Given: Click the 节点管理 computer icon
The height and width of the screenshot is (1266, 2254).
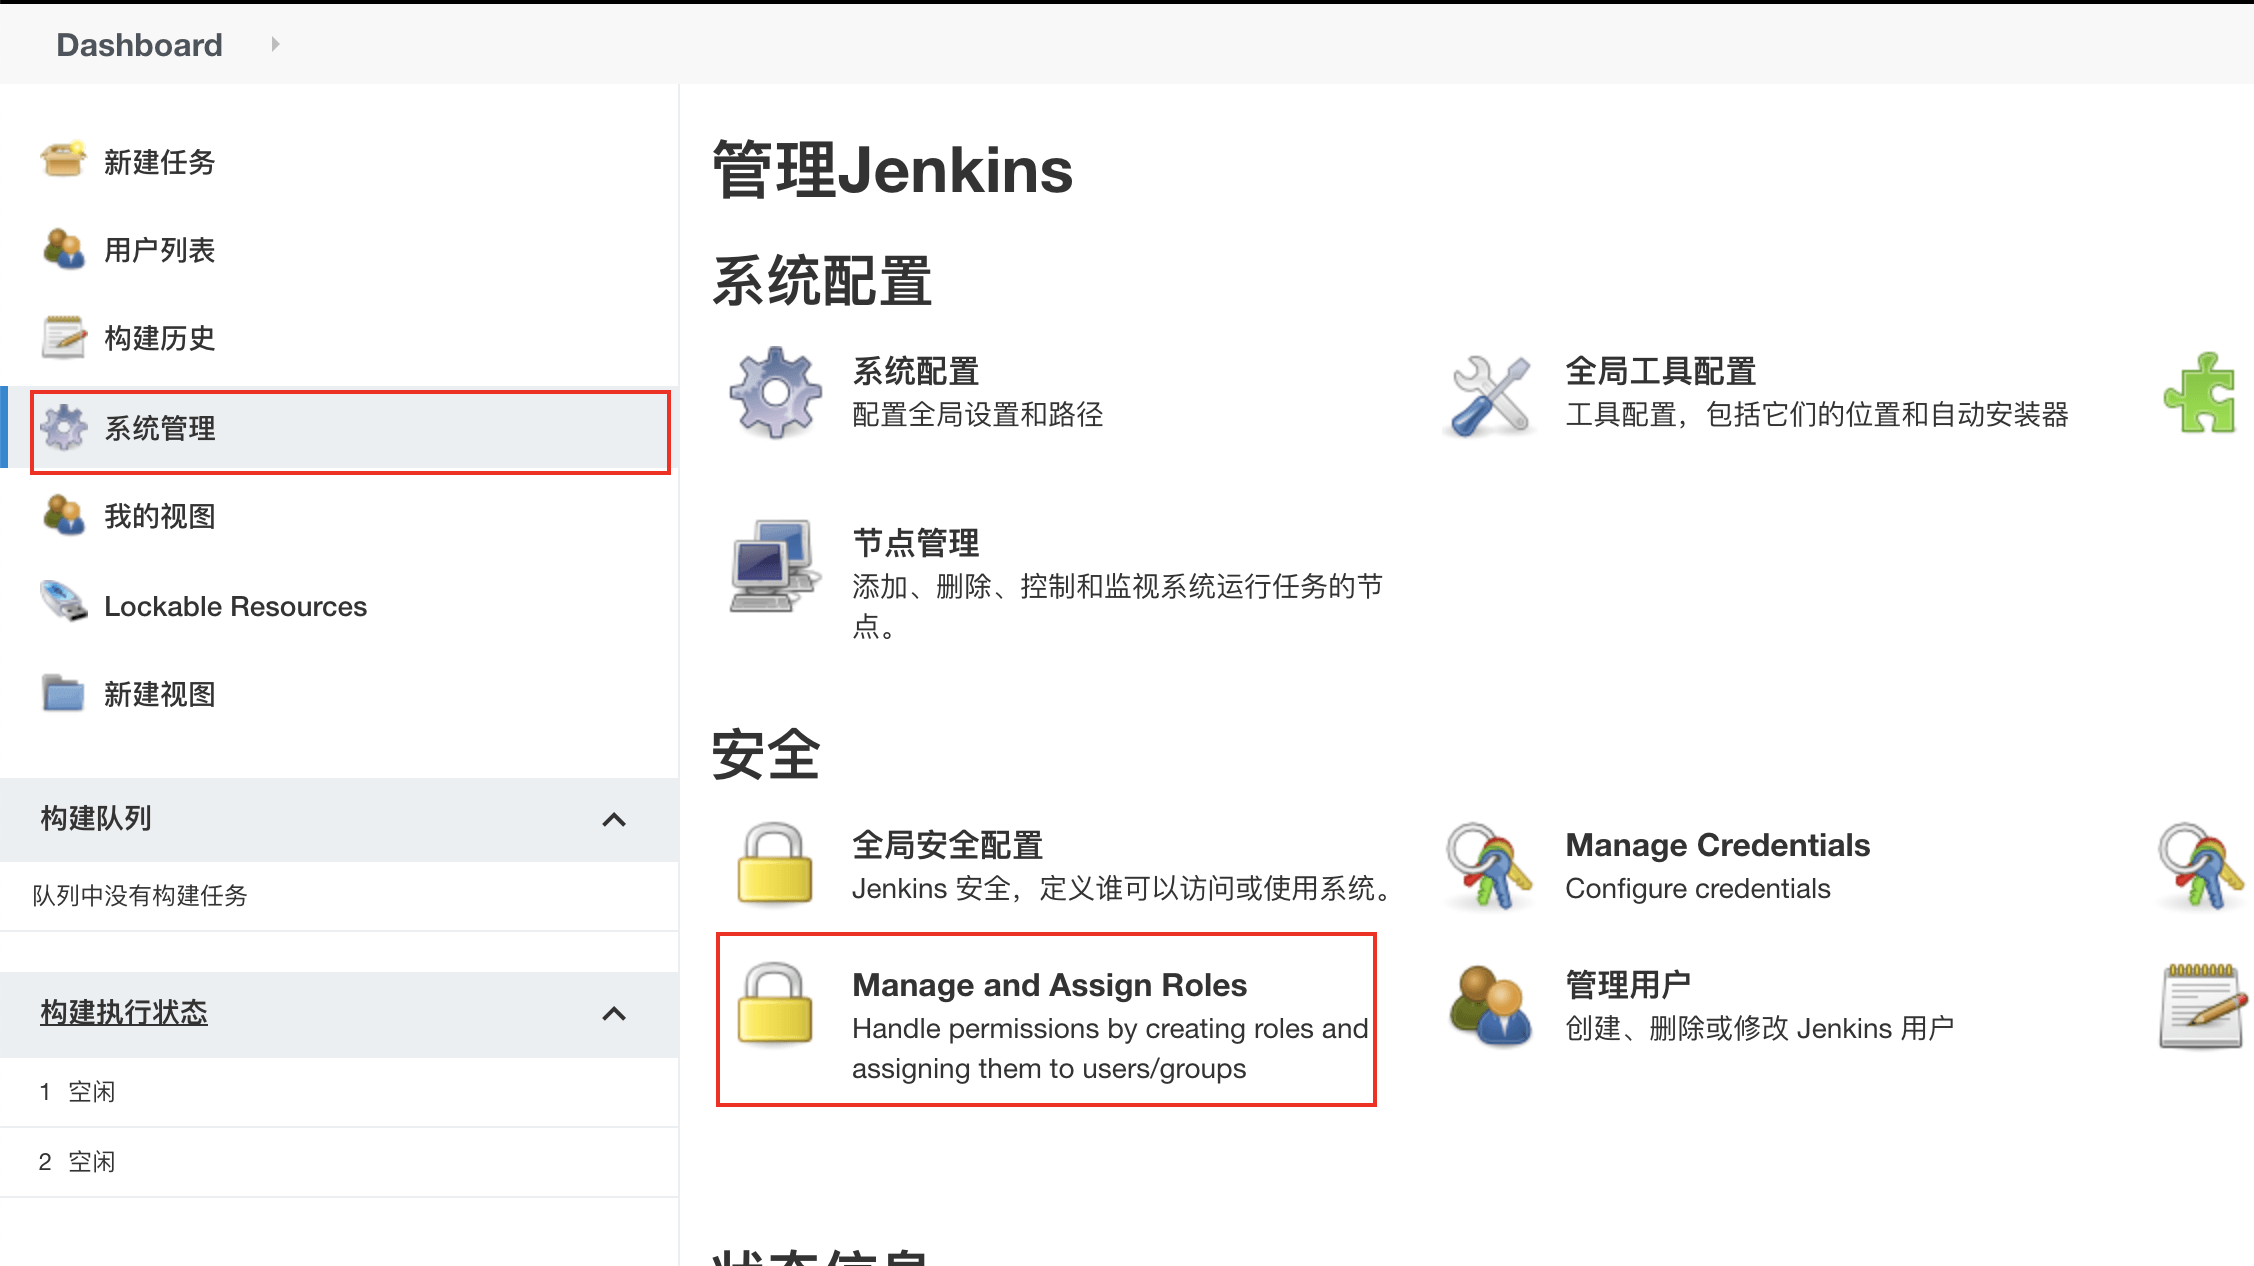Looking at the screenshot, I should [x=773, y=566].
